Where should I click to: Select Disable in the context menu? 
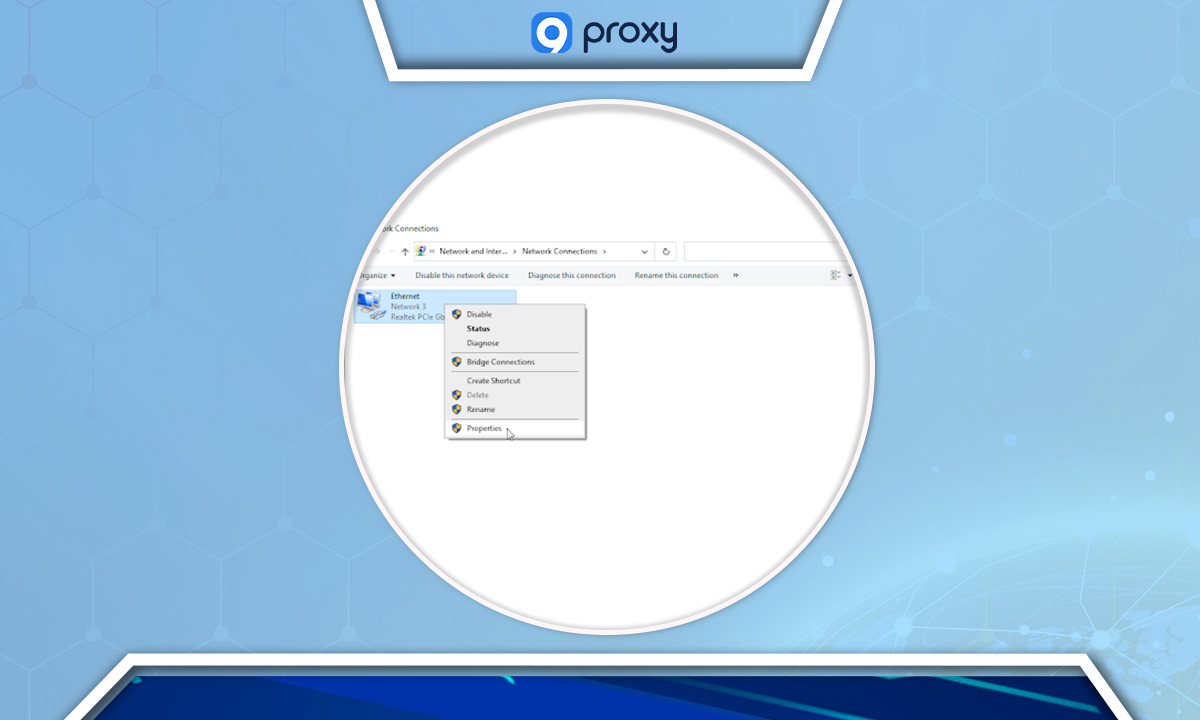tap(479, 314)
